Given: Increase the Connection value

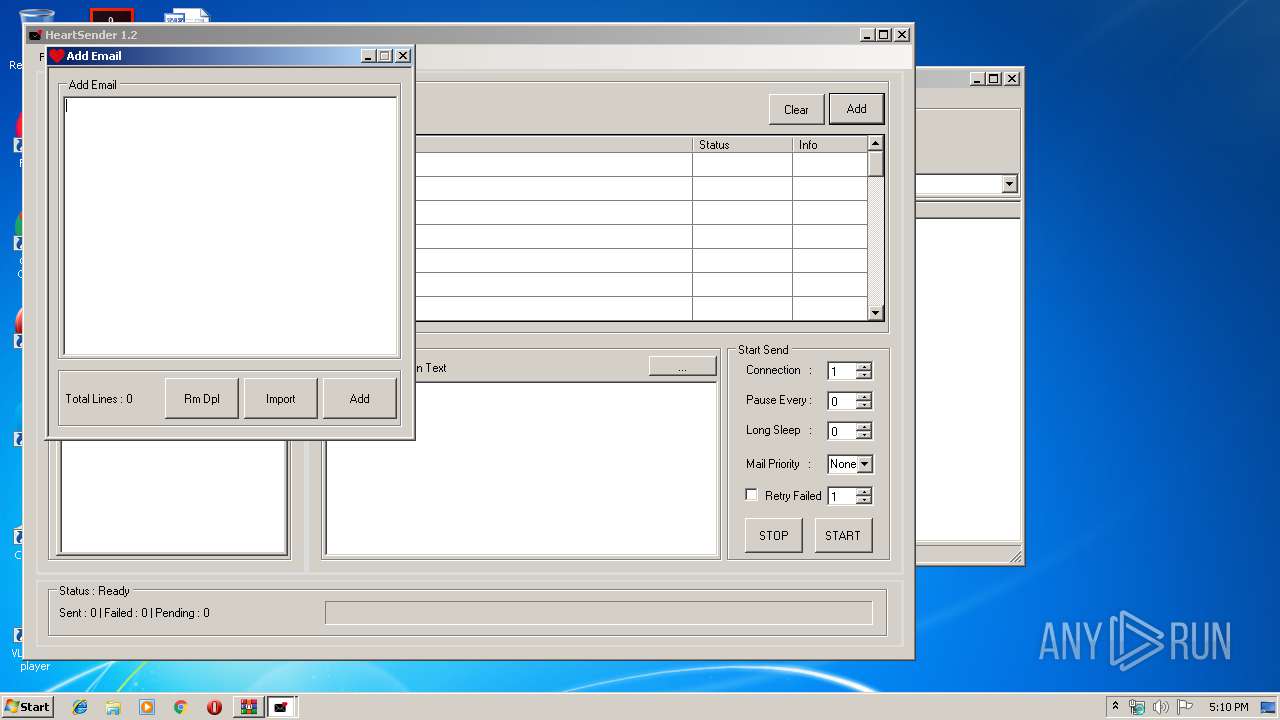Looking at the screenshot, I should [x=864, y=367].
